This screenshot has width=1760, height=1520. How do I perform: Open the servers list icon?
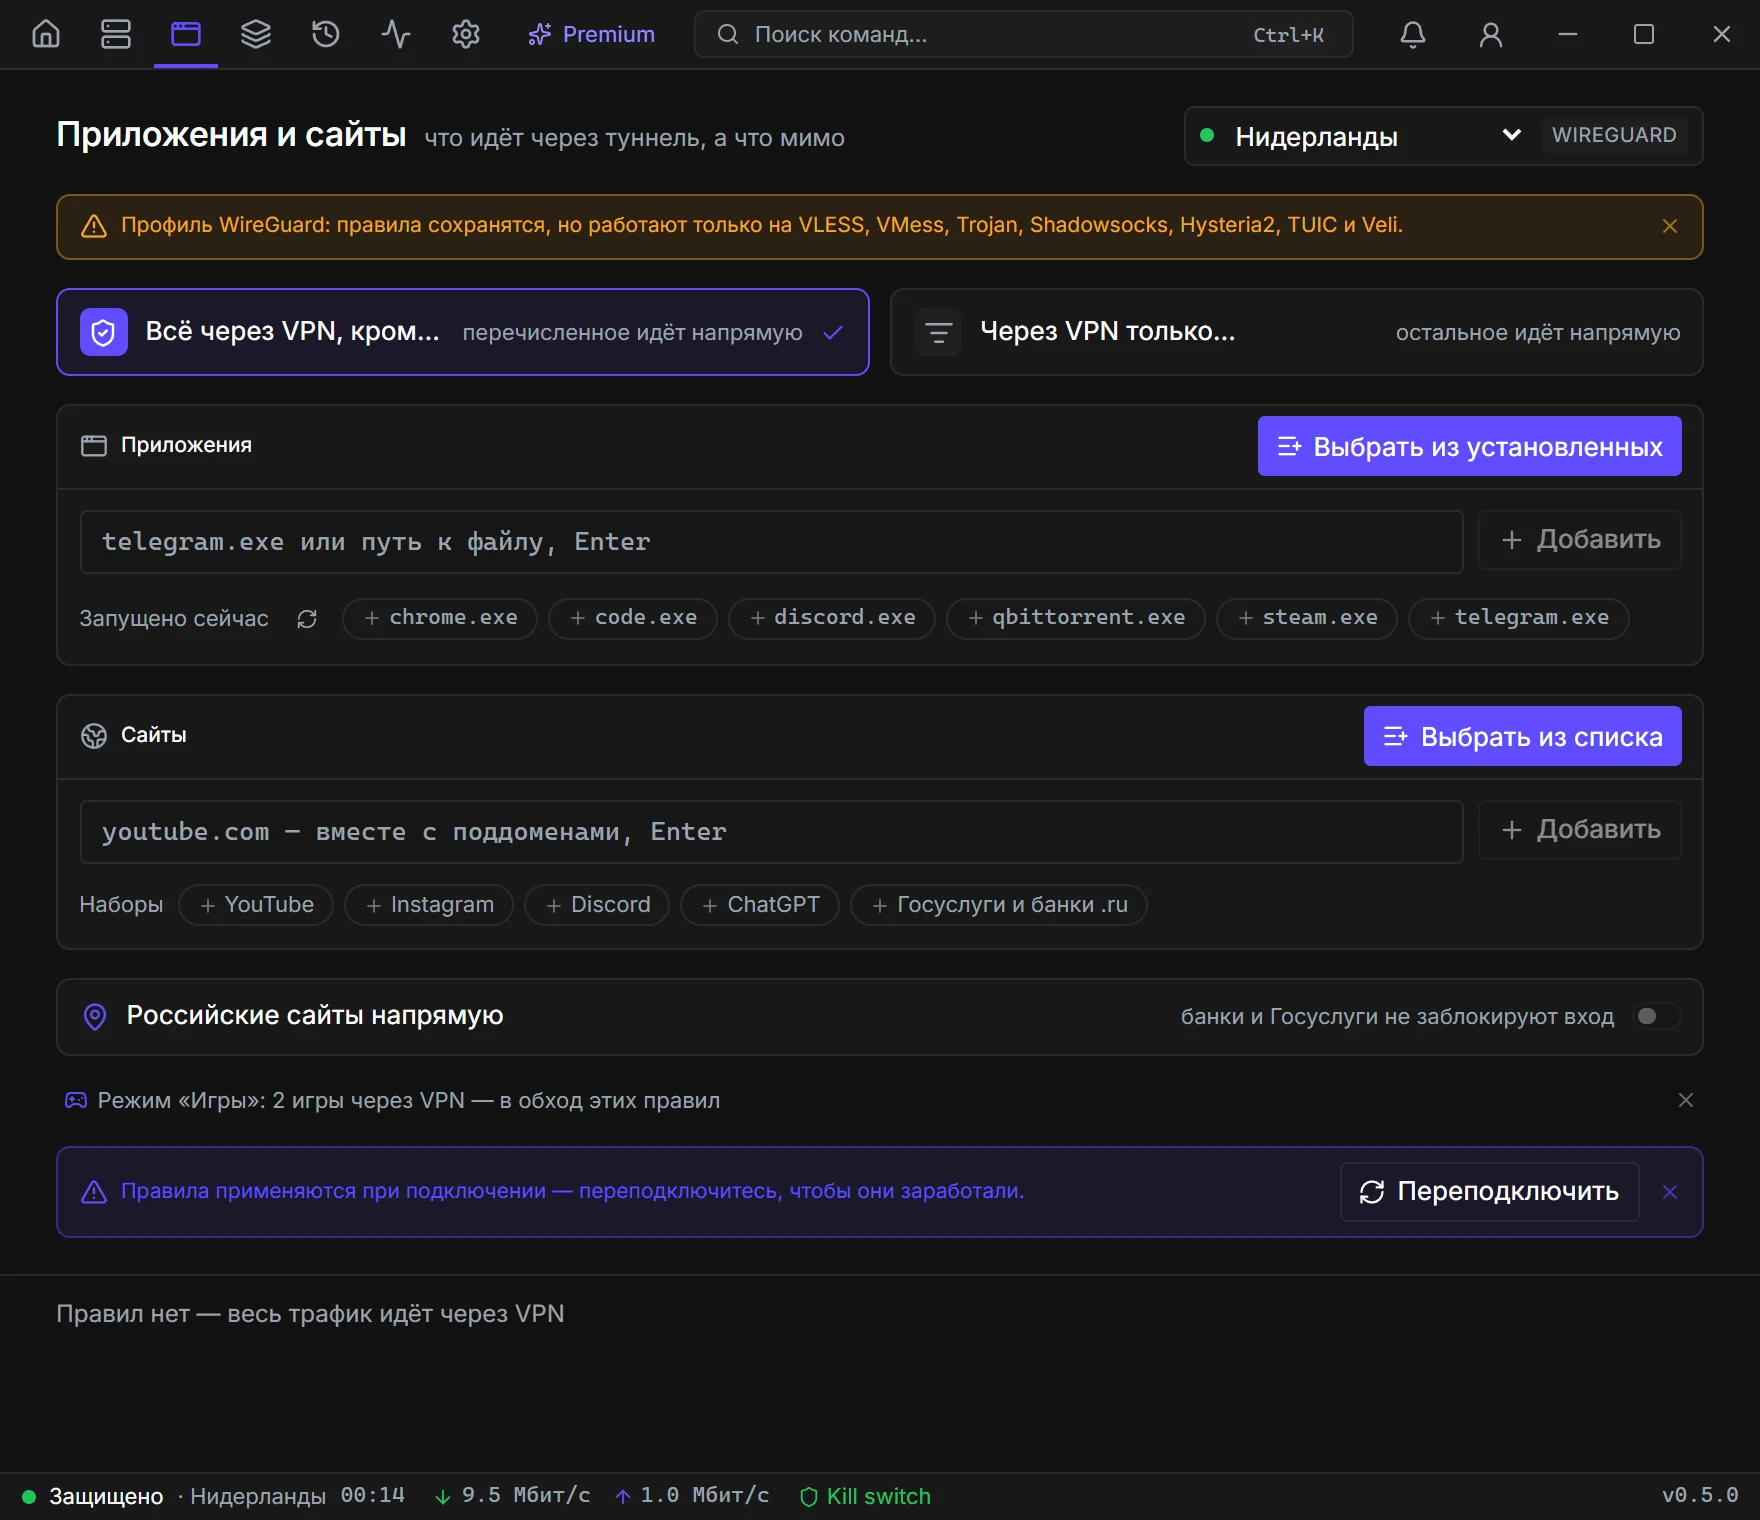click(x=116, y=34)
